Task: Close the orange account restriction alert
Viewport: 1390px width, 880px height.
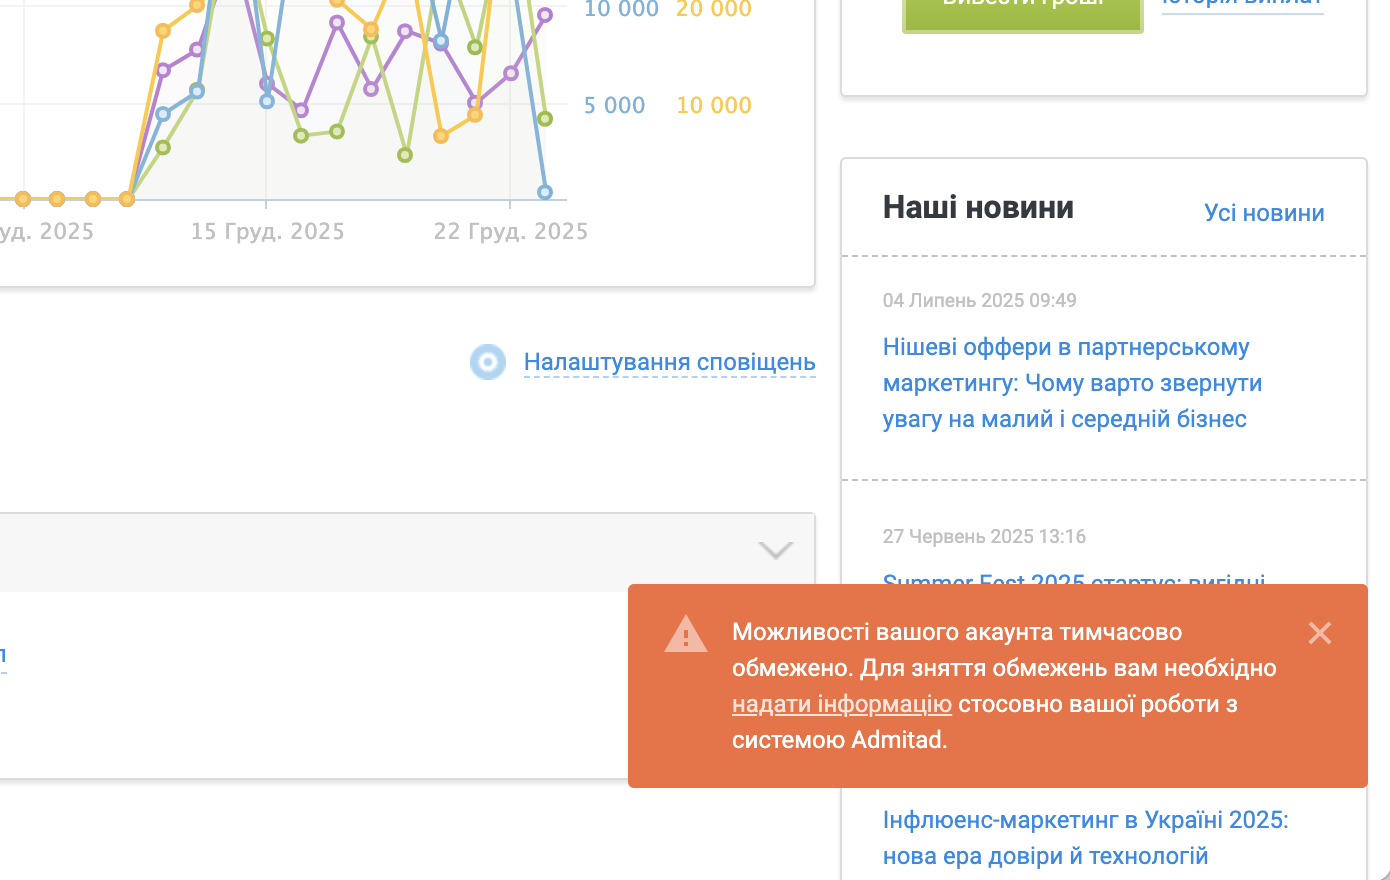Action: 1319,633
